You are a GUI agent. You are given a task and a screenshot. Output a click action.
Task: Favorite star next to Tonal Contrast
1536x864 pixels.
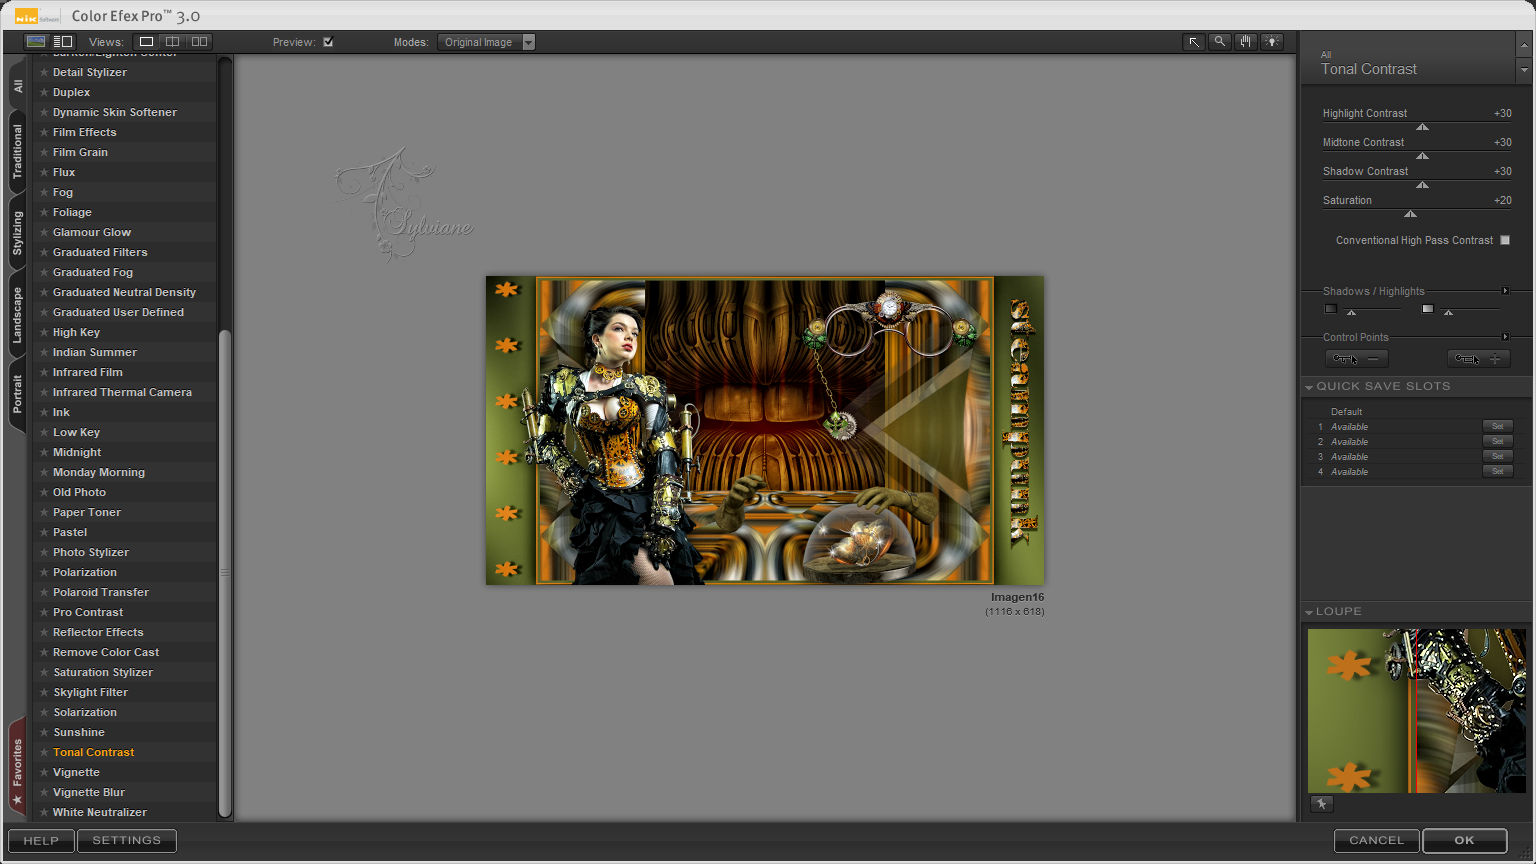tap(44, 752)
